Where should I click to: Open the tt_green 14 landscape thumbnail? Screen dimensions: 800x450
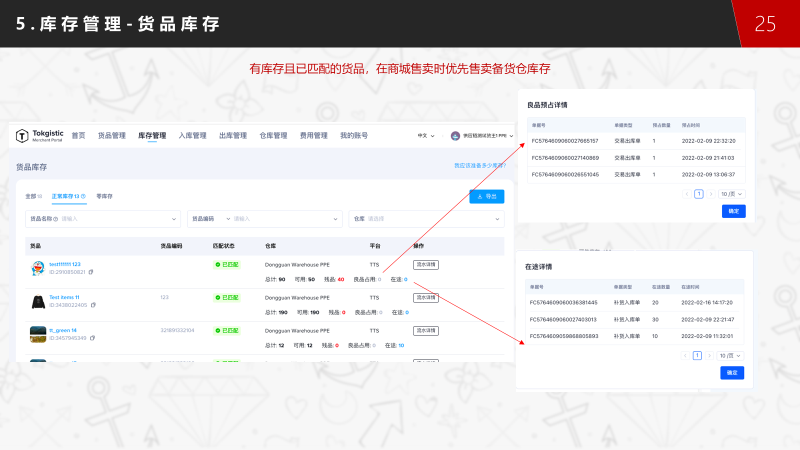coord(38,334)
